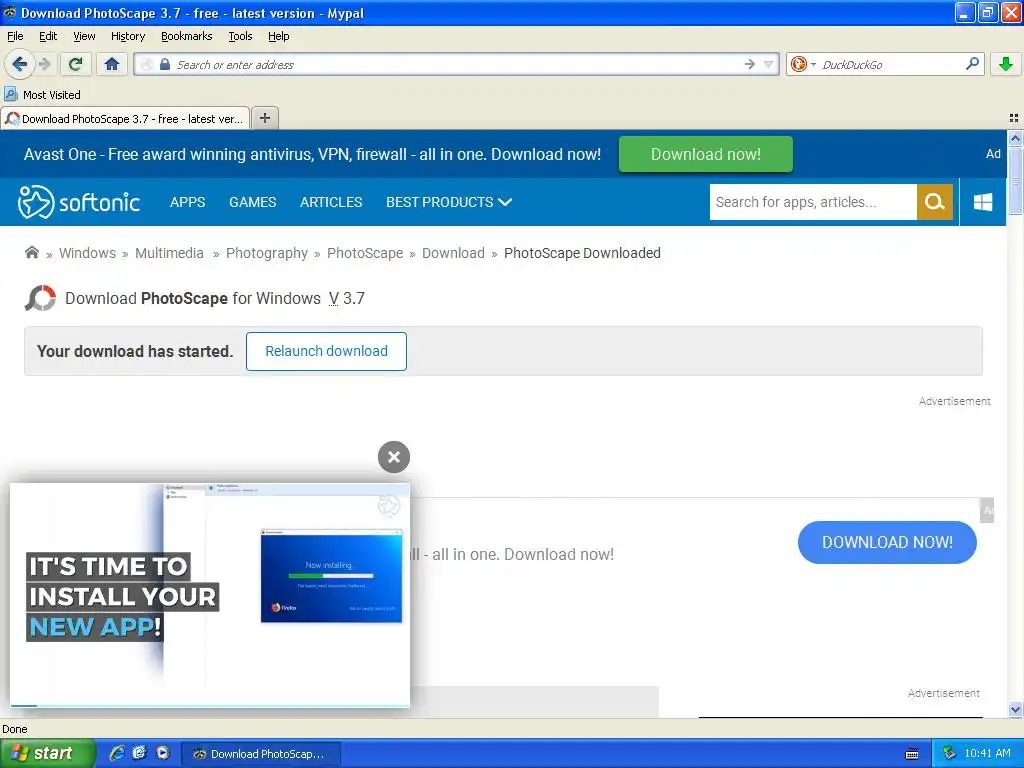Screen dimensions: 1024x768
Task: Click the list all tabs grid icon
Action: [1014, 118]
